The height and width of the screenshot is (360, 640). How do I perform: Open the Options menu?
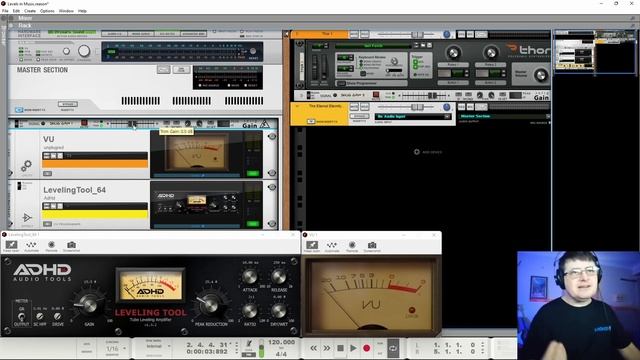pyautogui.click(x=47, y=11)
